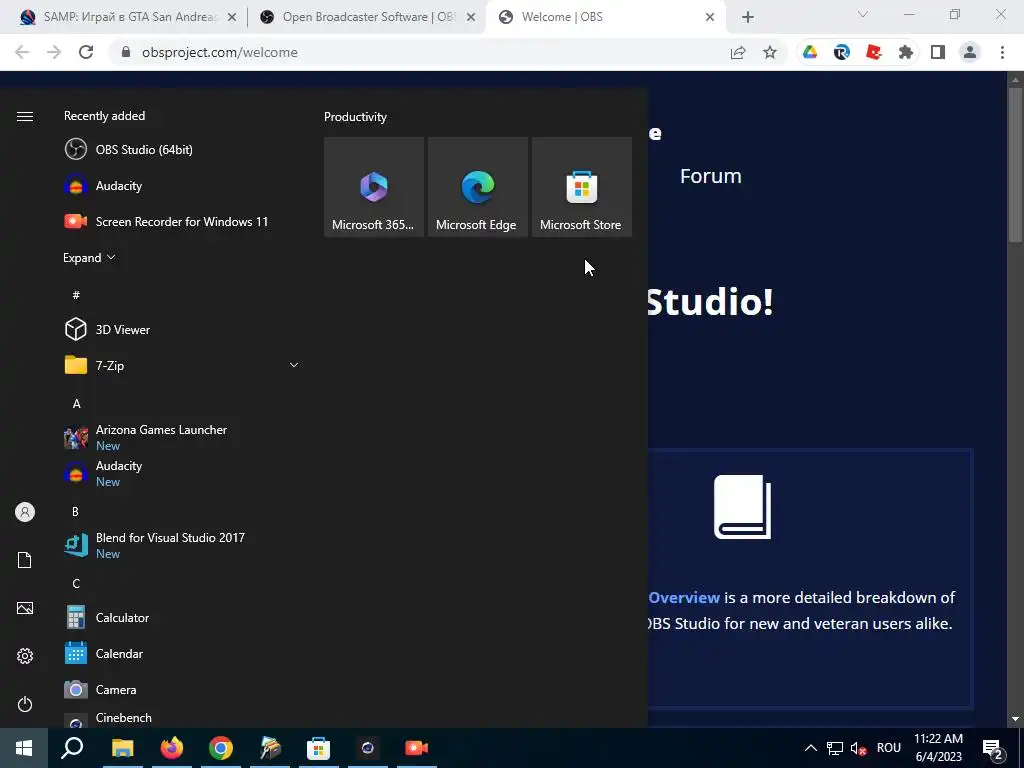
Task: Open Camera app
Action: click(x=182, y=689)
